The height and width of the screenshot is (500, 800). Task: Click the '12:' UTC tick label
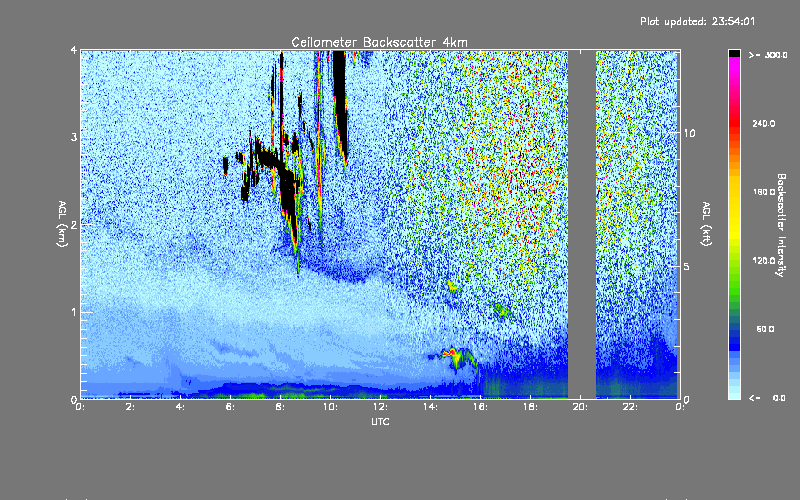[x=380, y=407]
